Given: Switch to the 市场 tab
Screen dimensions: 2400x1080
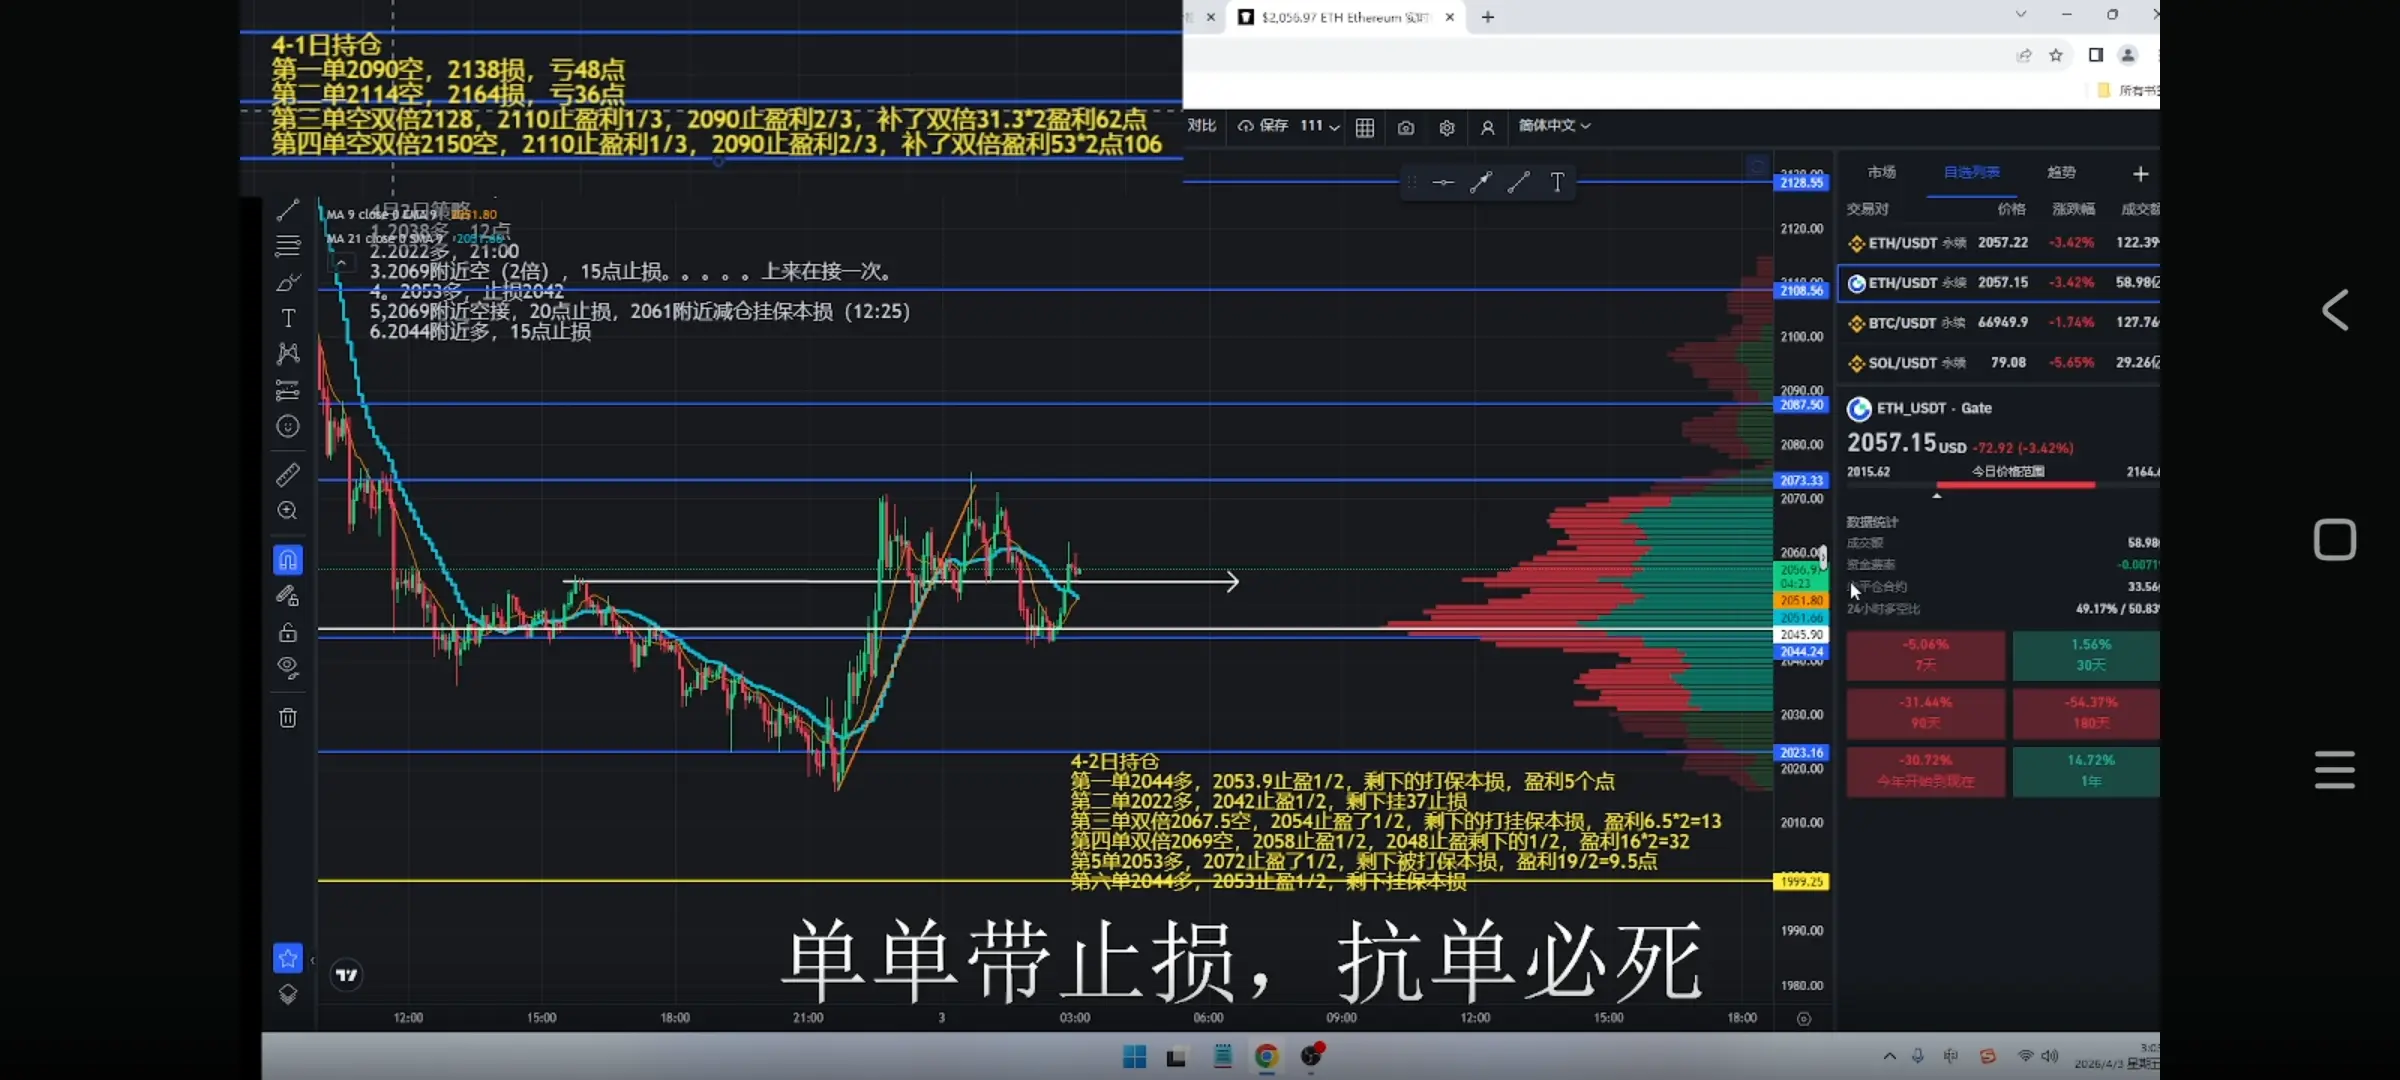Looking at the screenshot, I should pos(1881,172).
